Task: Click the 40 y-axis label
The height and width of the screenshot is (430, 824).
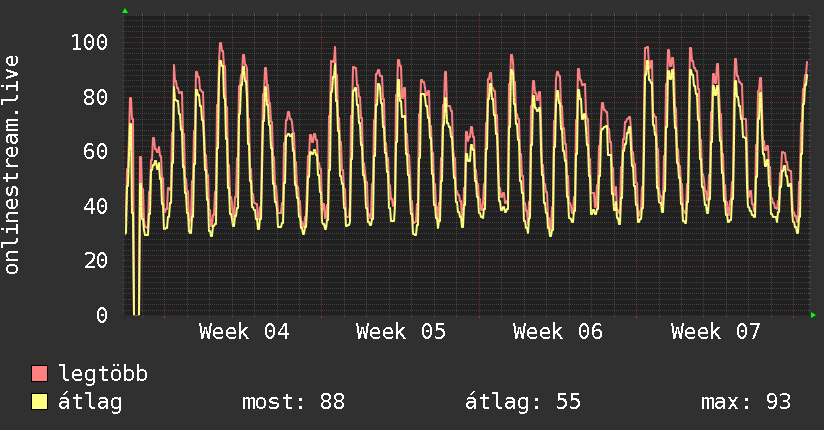Action: point(96,206)
